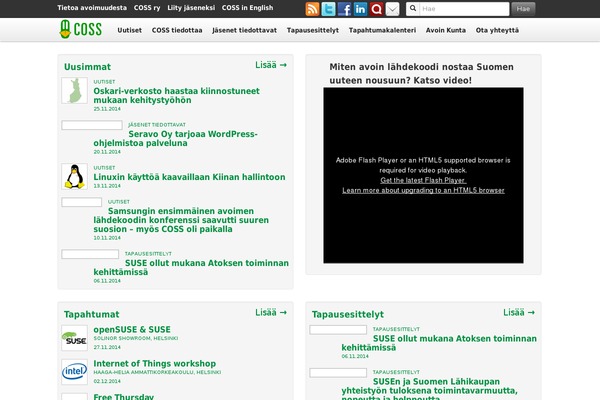Open Linuxin käyttöä kaavaillaan Kiinan article
The height and width of the screenshot is (400, 600).
189,177
